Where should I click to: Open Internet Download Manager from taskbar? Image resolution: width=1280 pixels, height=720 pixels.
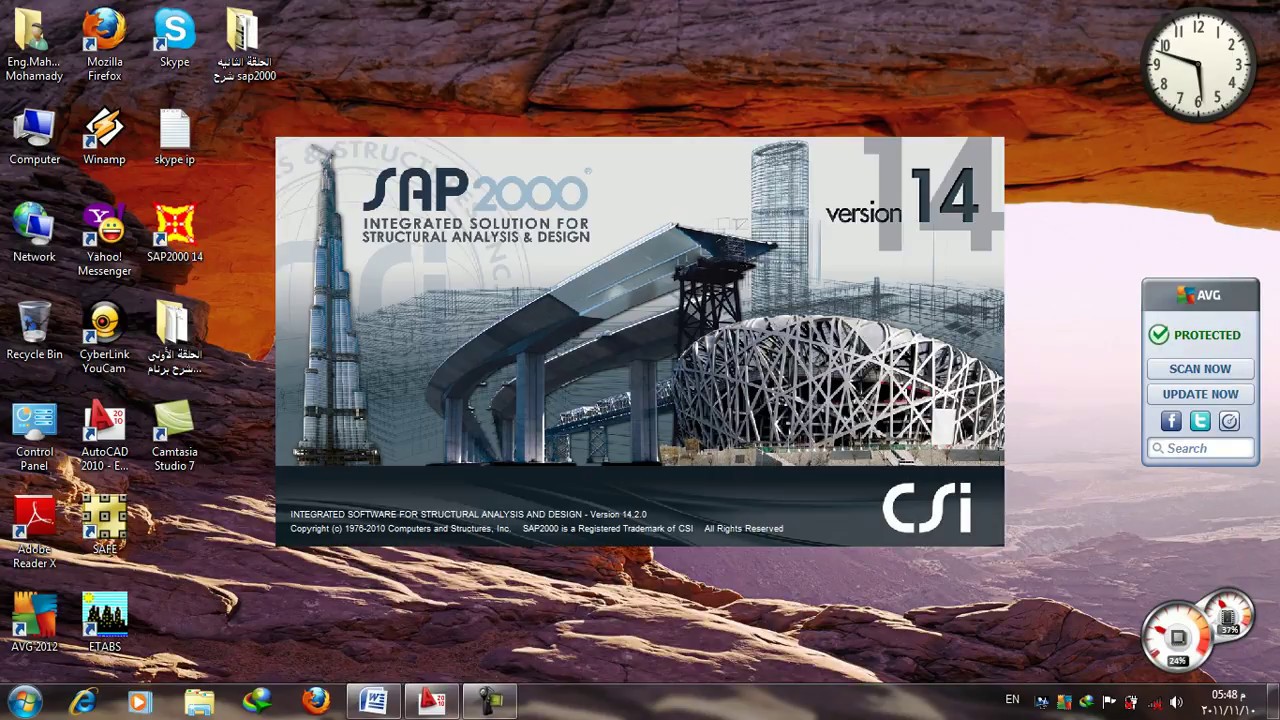click(257, 701)
